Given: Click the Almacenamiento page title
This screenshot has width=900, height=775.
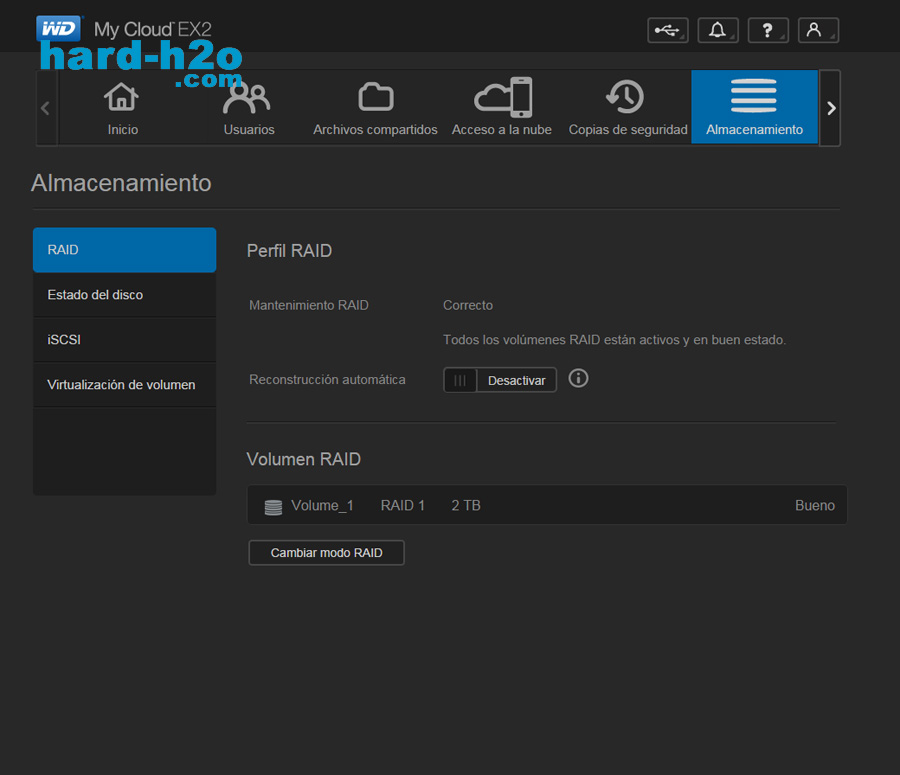Looking at the screenshot, I should [121, 183].
